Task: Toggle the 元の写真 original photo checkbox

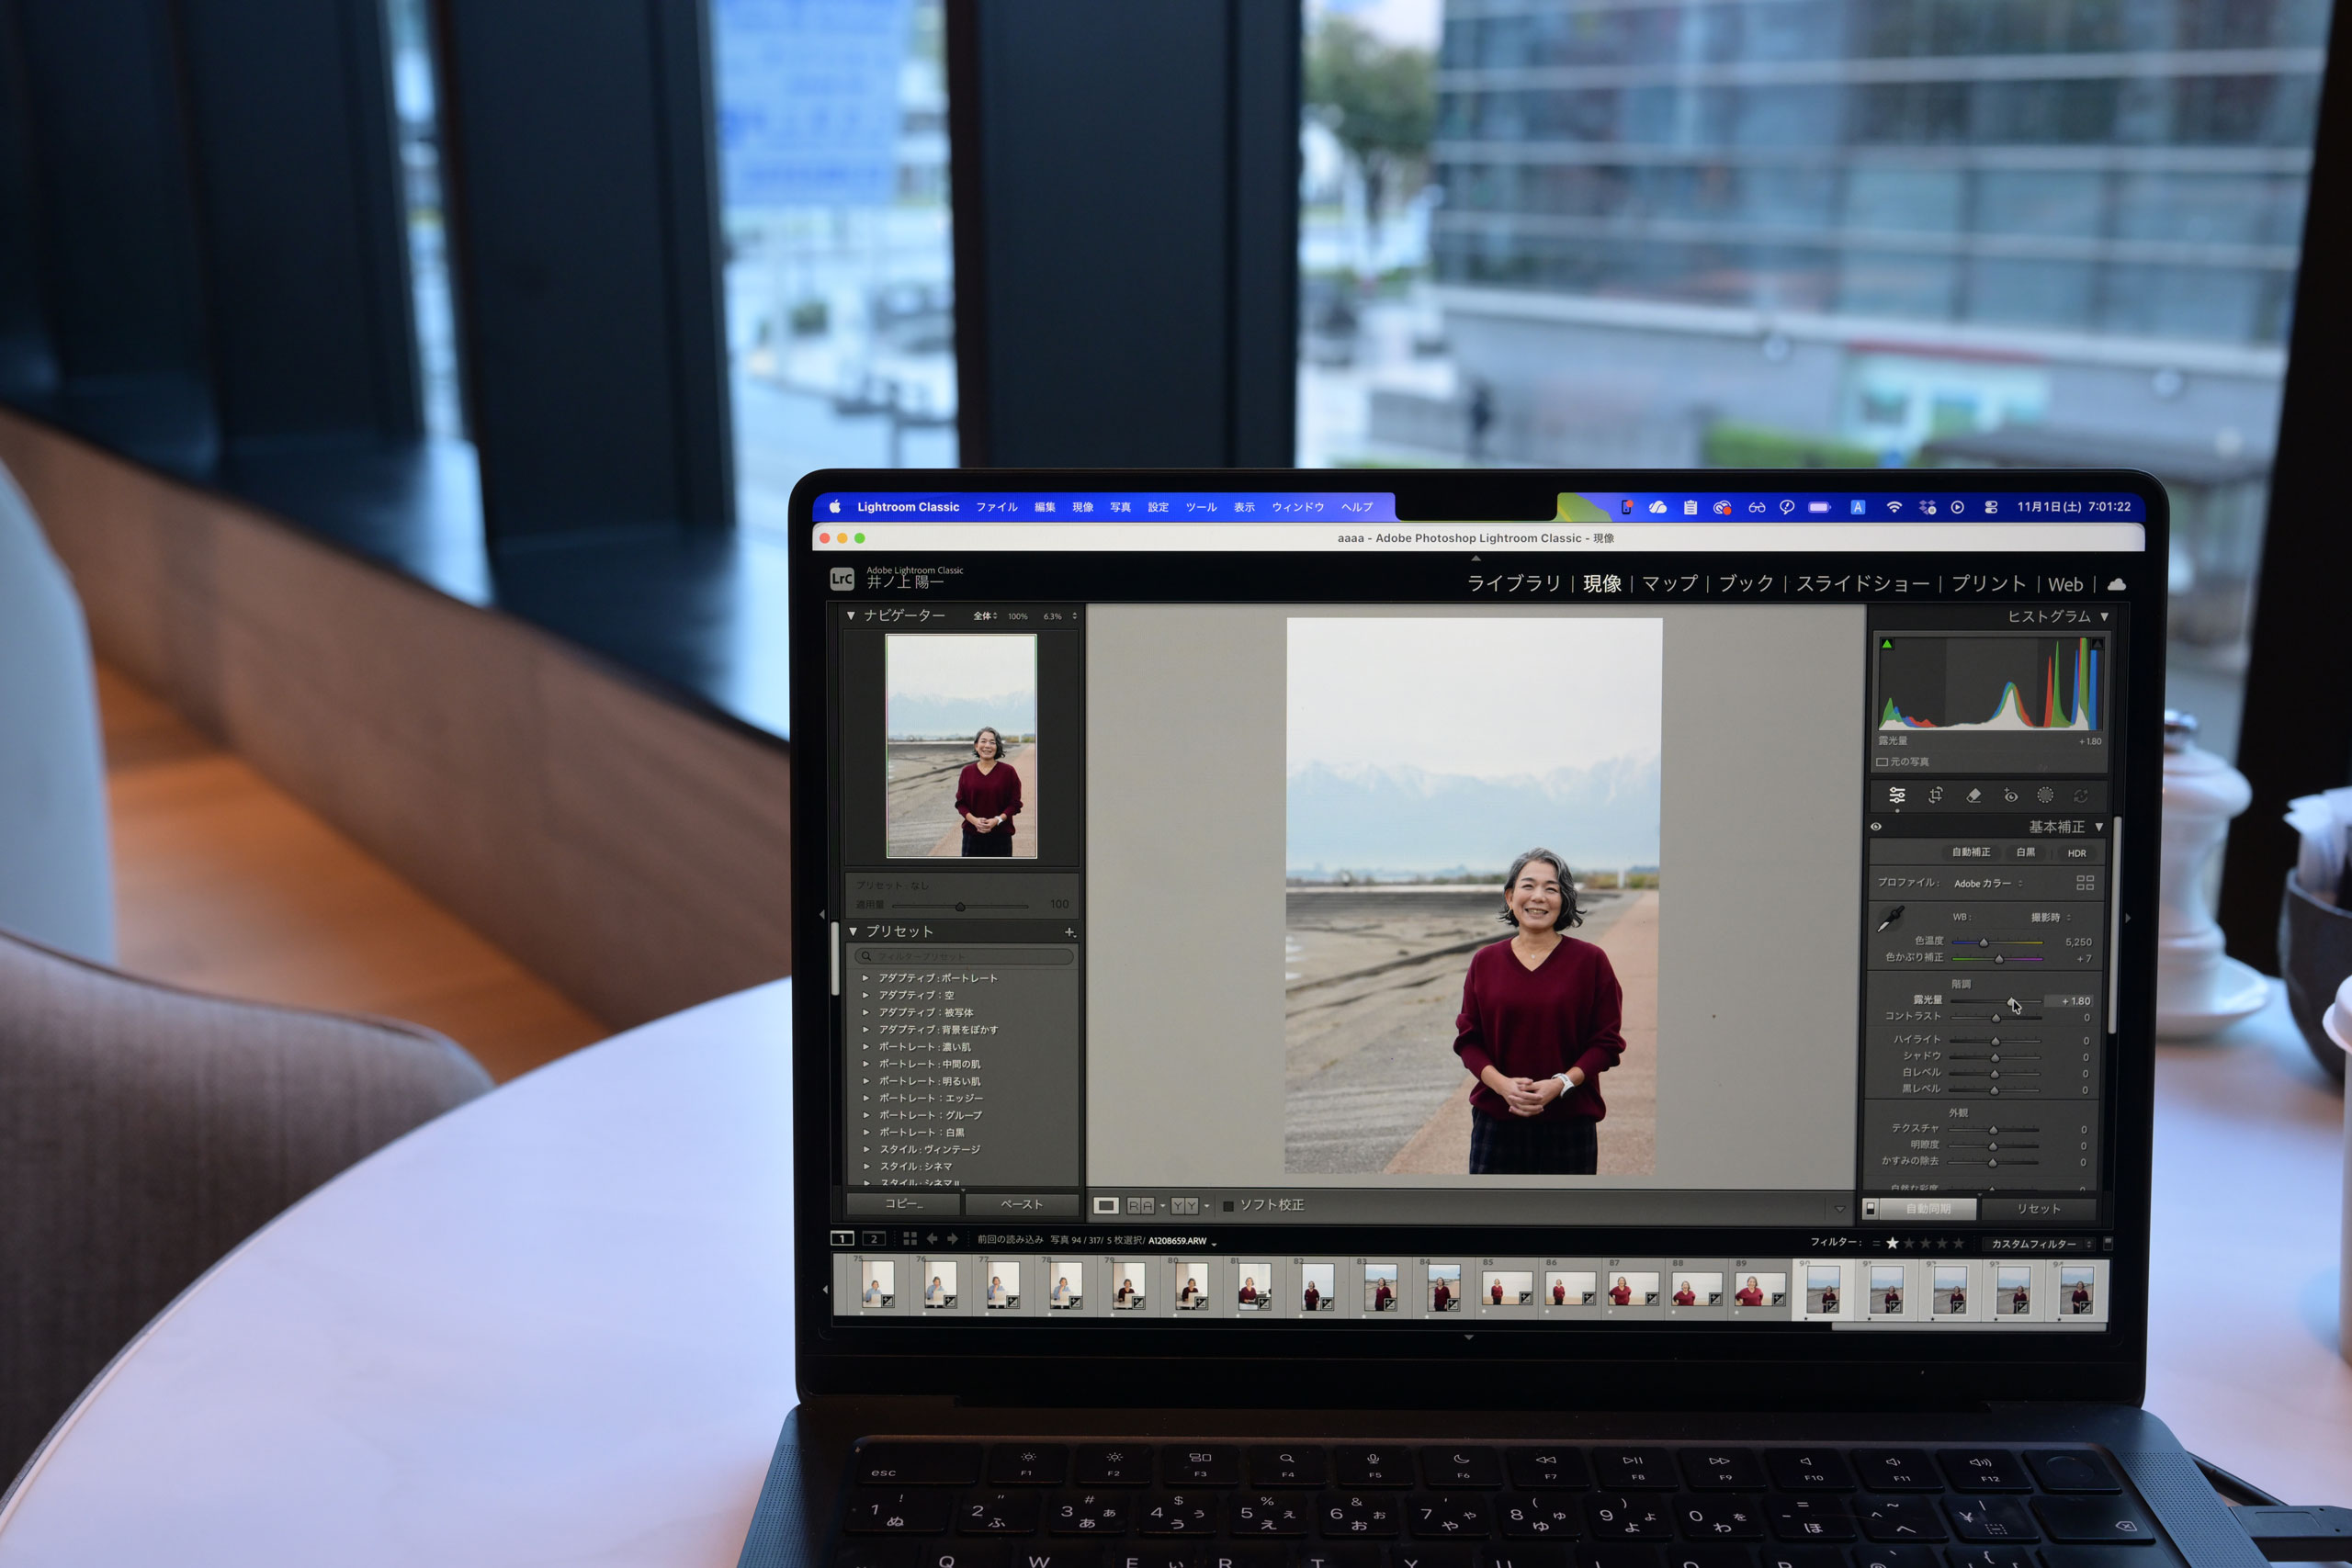Action: click(x=1882, y=762)
